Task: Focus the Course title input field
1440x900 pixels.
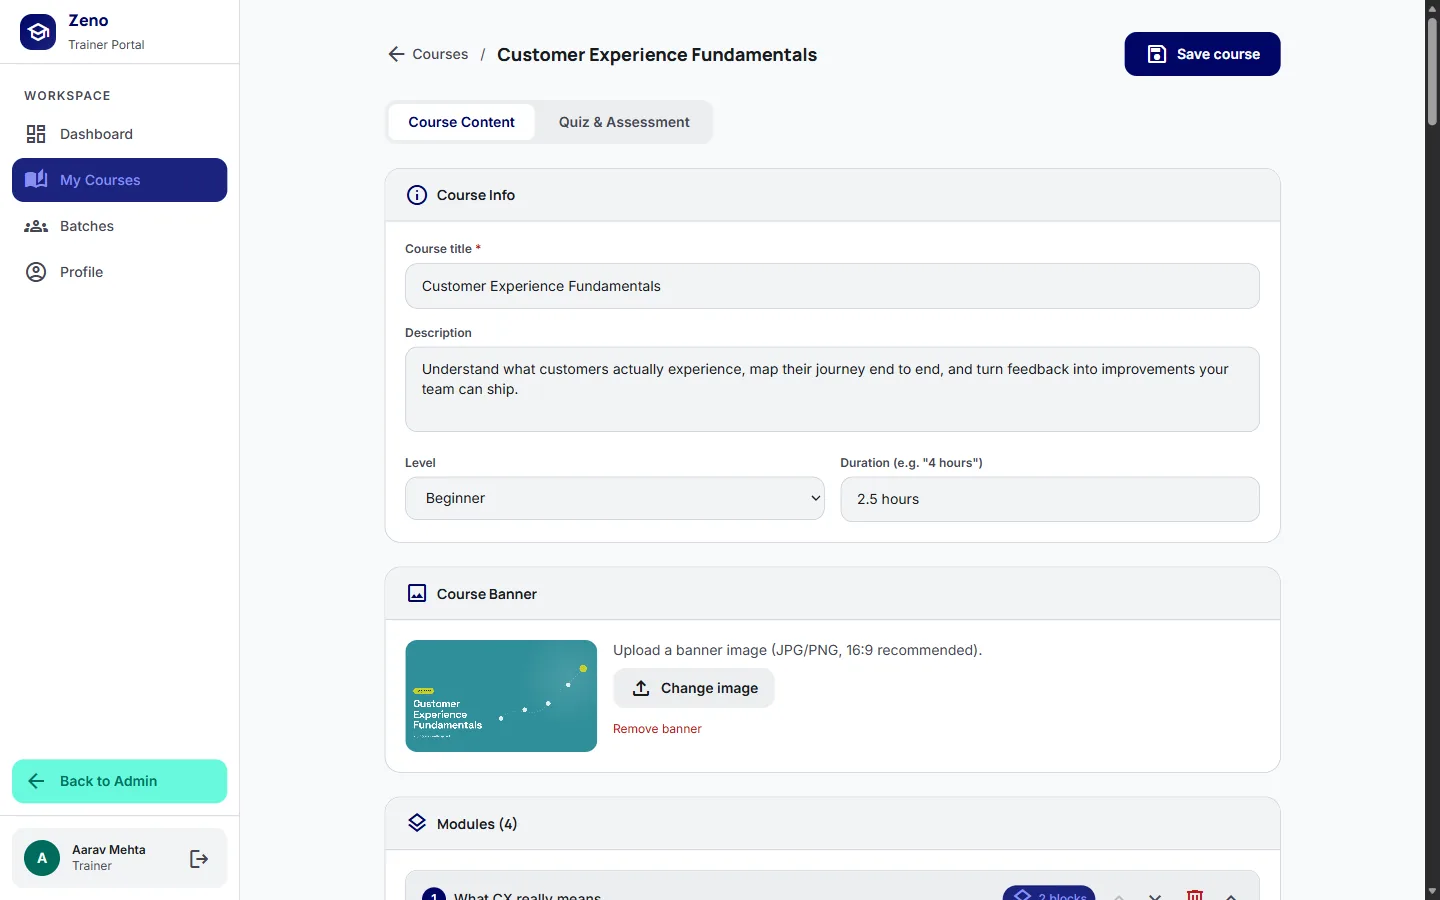Action: click(x=832, y=286)
